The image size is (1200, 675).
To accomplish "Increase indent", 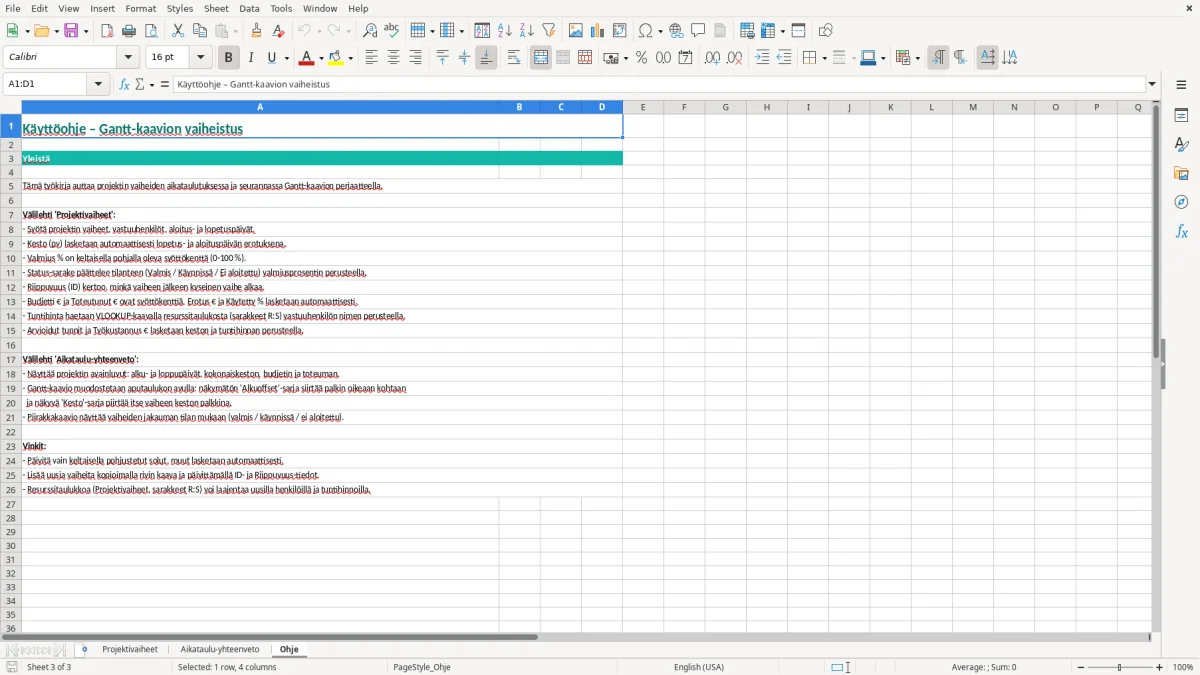I will pyautogui.click(x=762, y=58).
